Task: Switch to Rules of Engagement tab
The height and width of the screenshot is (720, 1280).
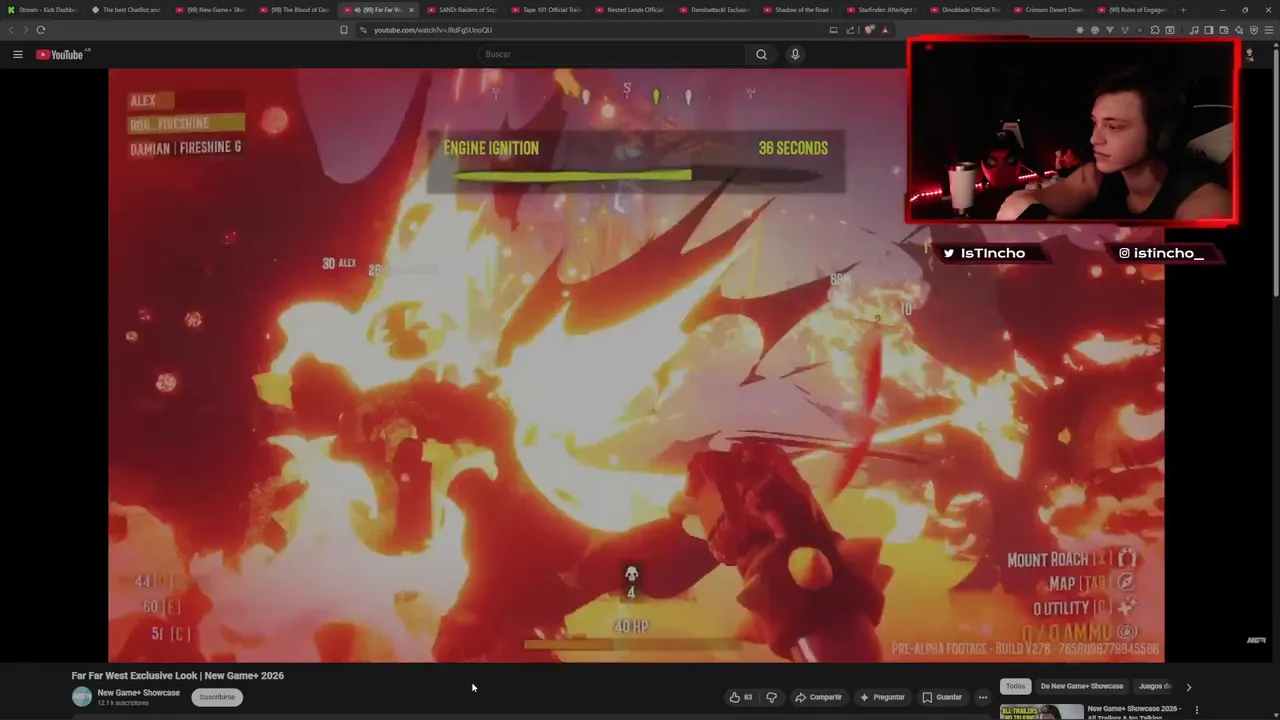Action: (1133, 10)
